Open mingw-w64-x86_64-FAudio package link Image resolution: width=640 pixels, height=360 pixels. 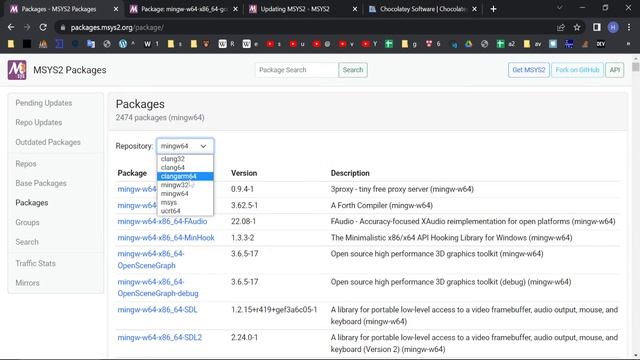pos(162,221)
